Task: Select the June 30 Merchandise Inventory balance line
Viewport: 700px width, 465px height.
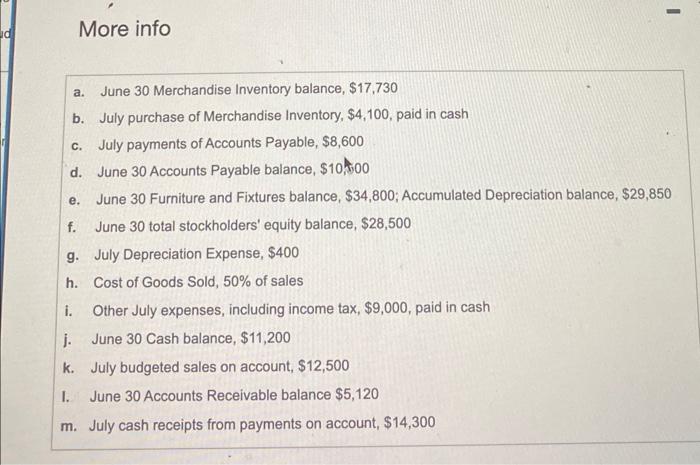Action: 241,88
